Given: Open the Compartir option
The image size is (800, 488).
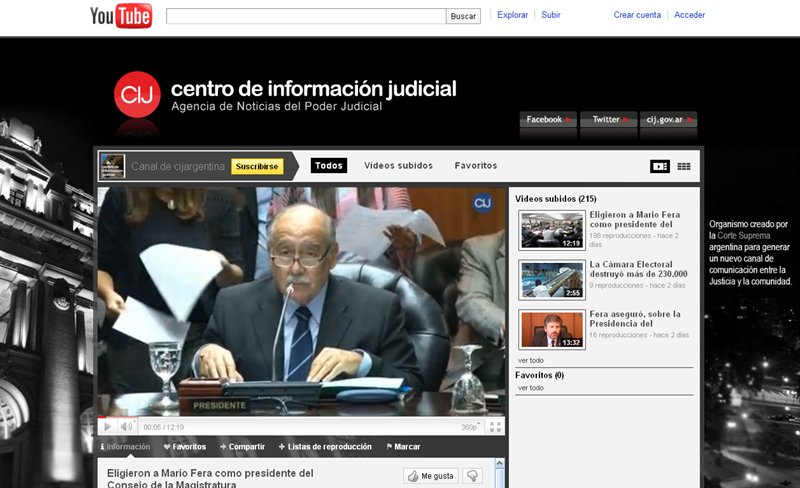Looking at the screenshot, I should click(x=242, y=447).
